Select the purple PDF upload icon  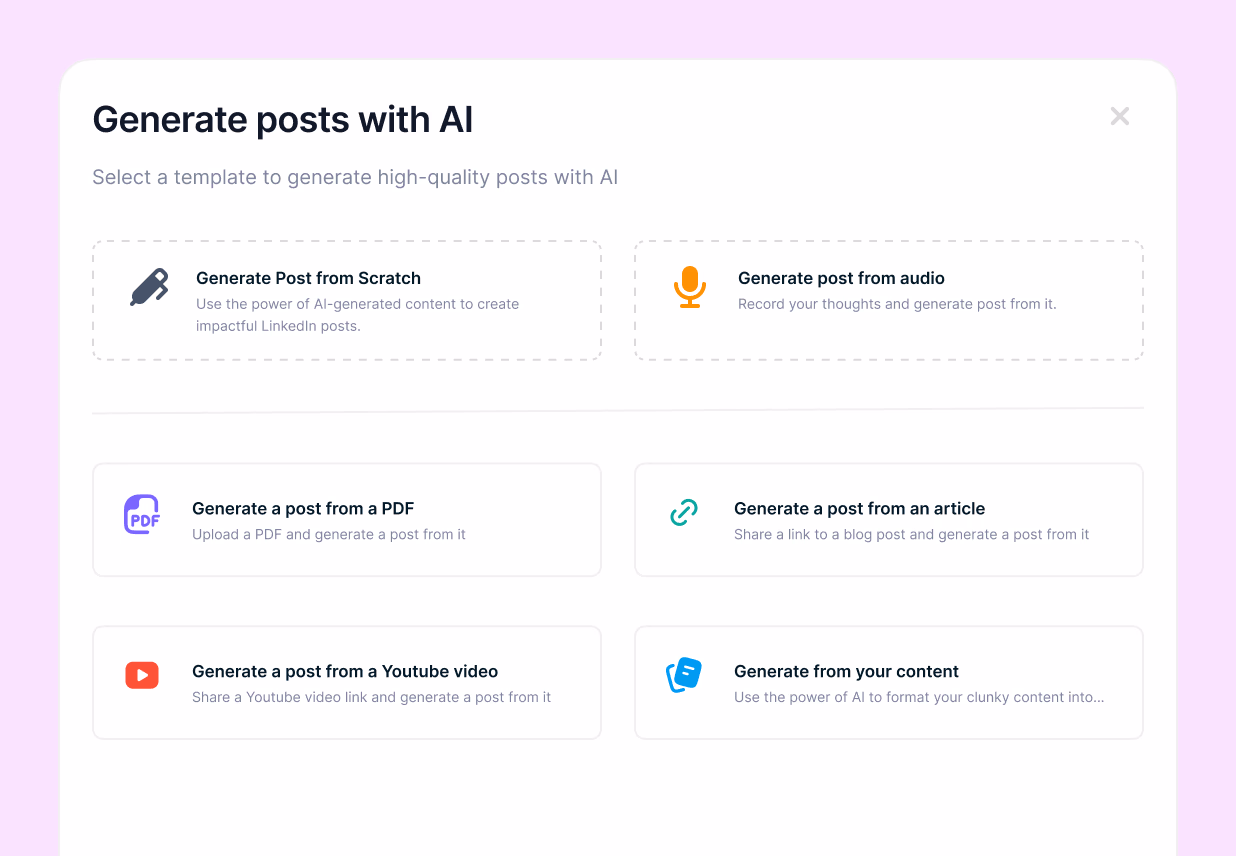[142, 513]
